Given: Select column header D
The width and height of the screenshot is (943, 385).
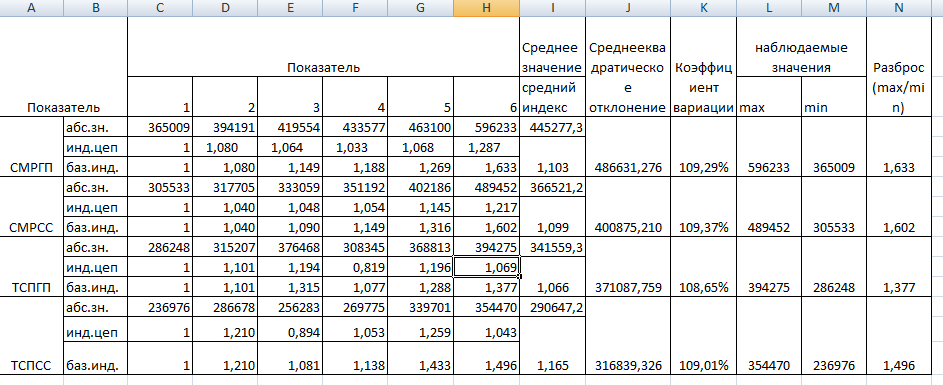Looking at the screenshot, I should coord(225,8).
